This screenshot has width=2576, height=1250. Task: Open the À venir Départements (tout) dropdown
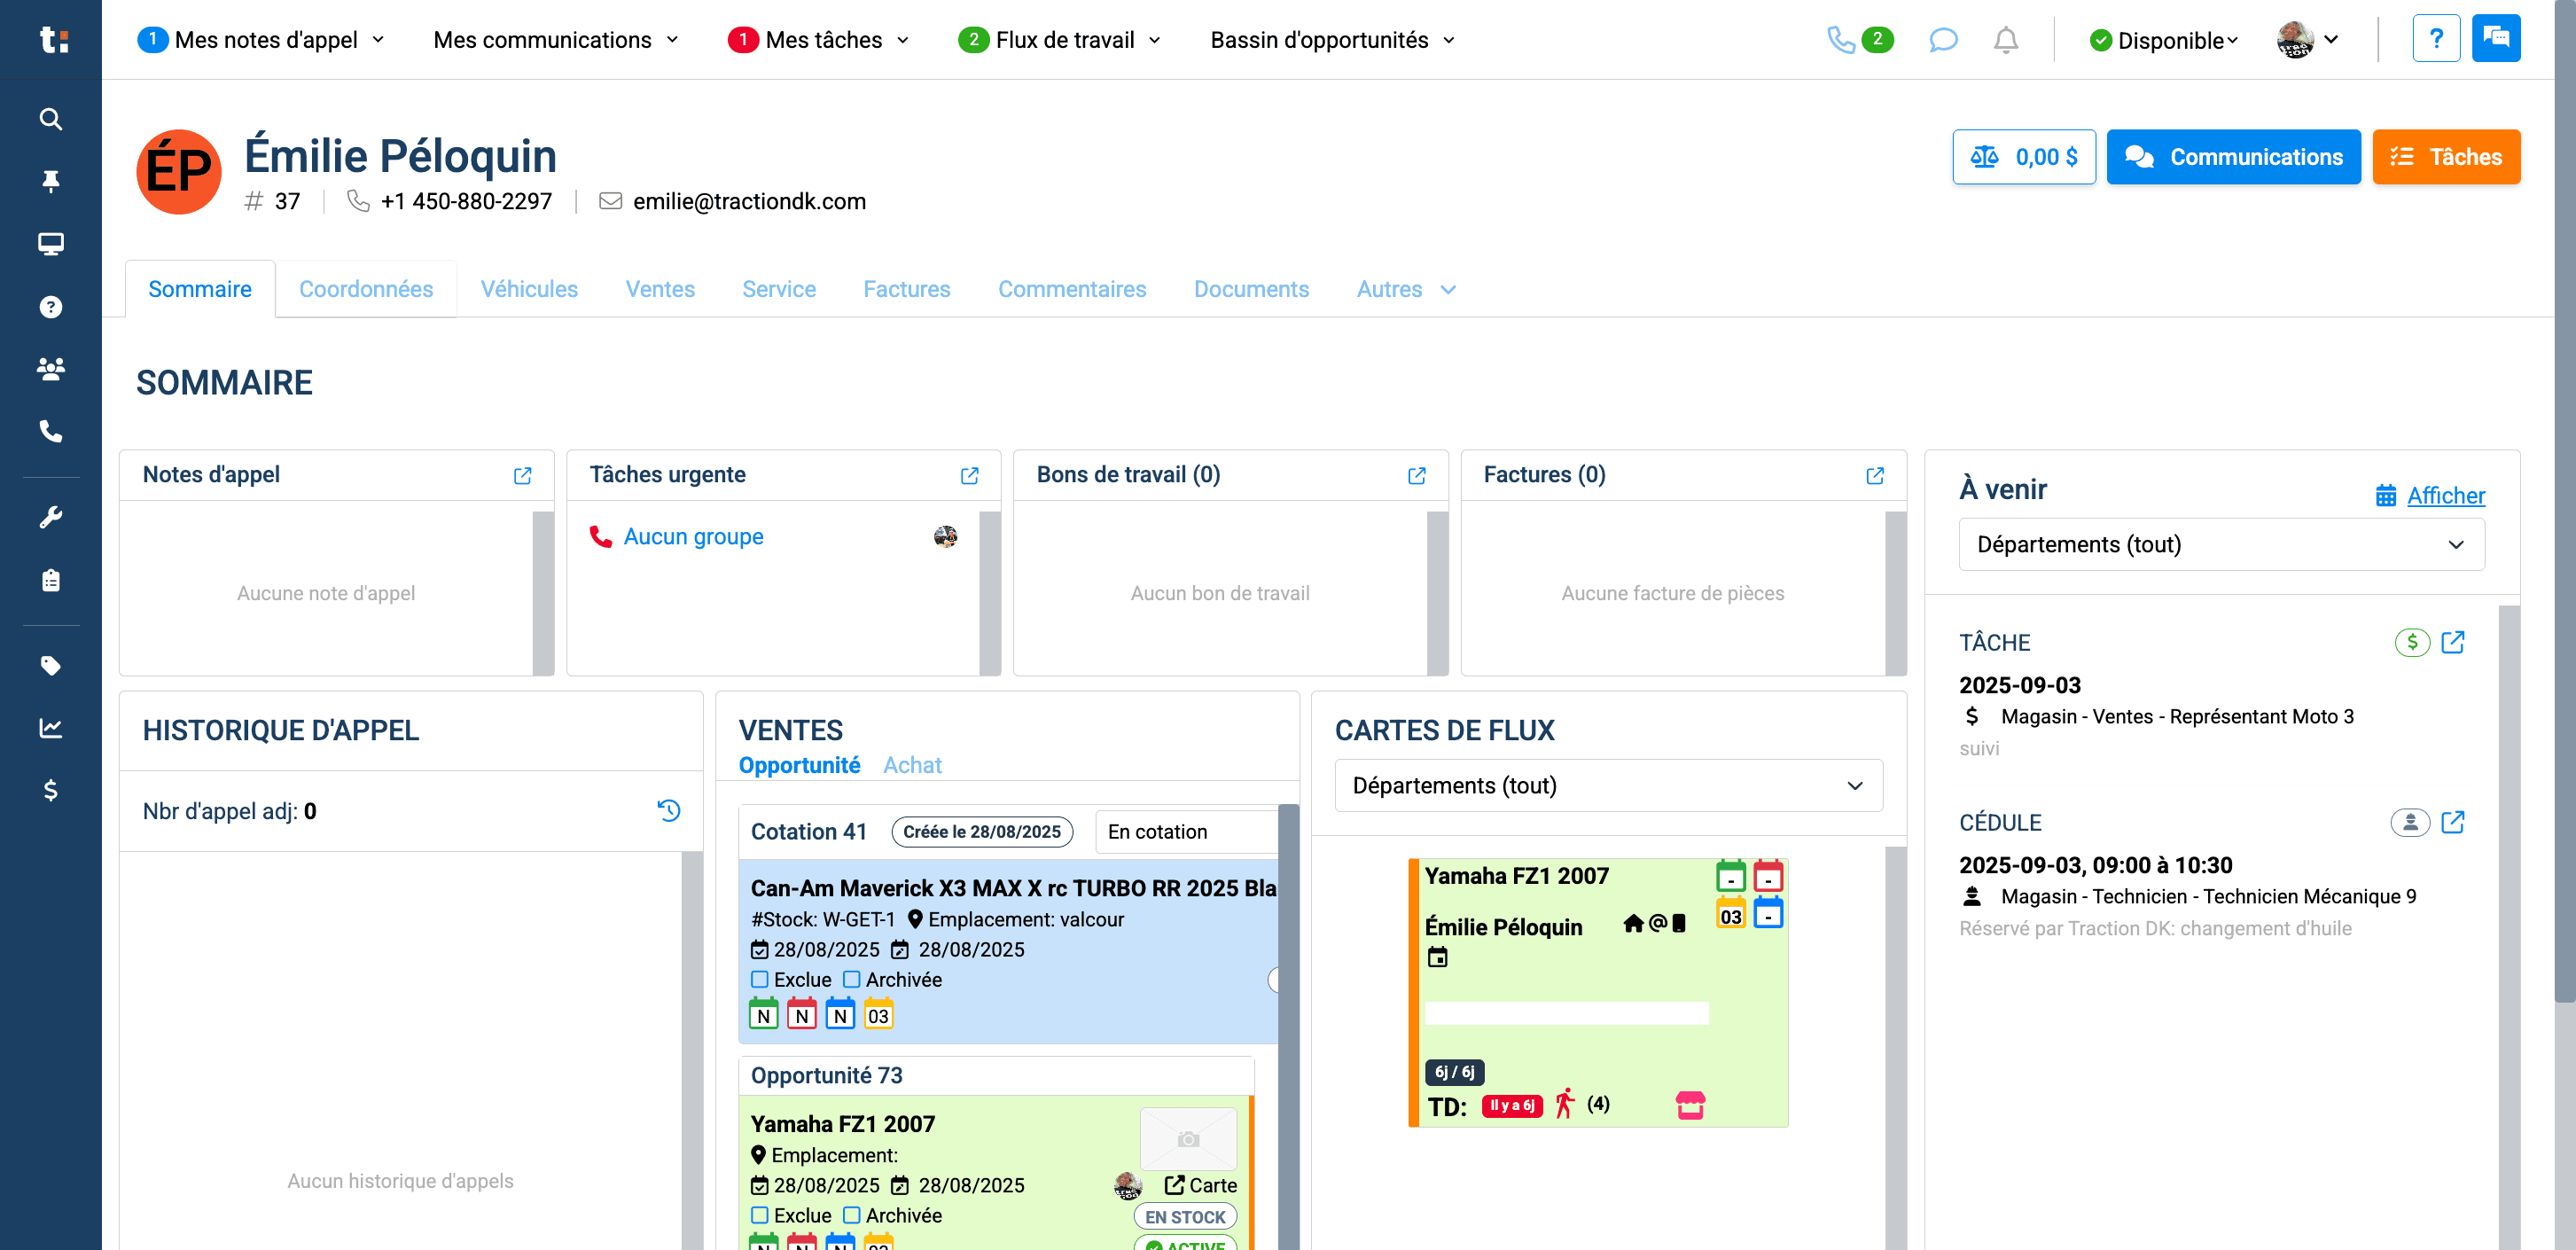click(2221, 544)
